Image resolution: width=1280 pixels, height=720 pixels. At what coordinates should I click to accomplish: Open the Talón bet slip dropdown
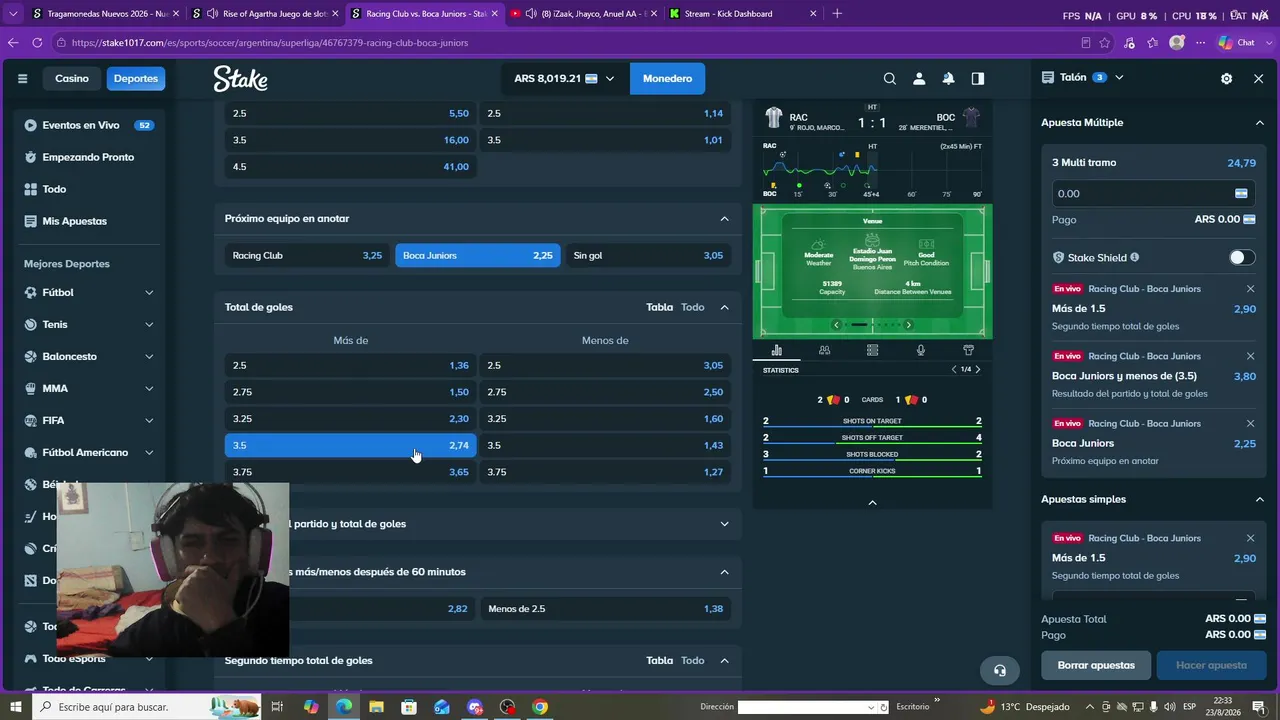pos(1119,77)
